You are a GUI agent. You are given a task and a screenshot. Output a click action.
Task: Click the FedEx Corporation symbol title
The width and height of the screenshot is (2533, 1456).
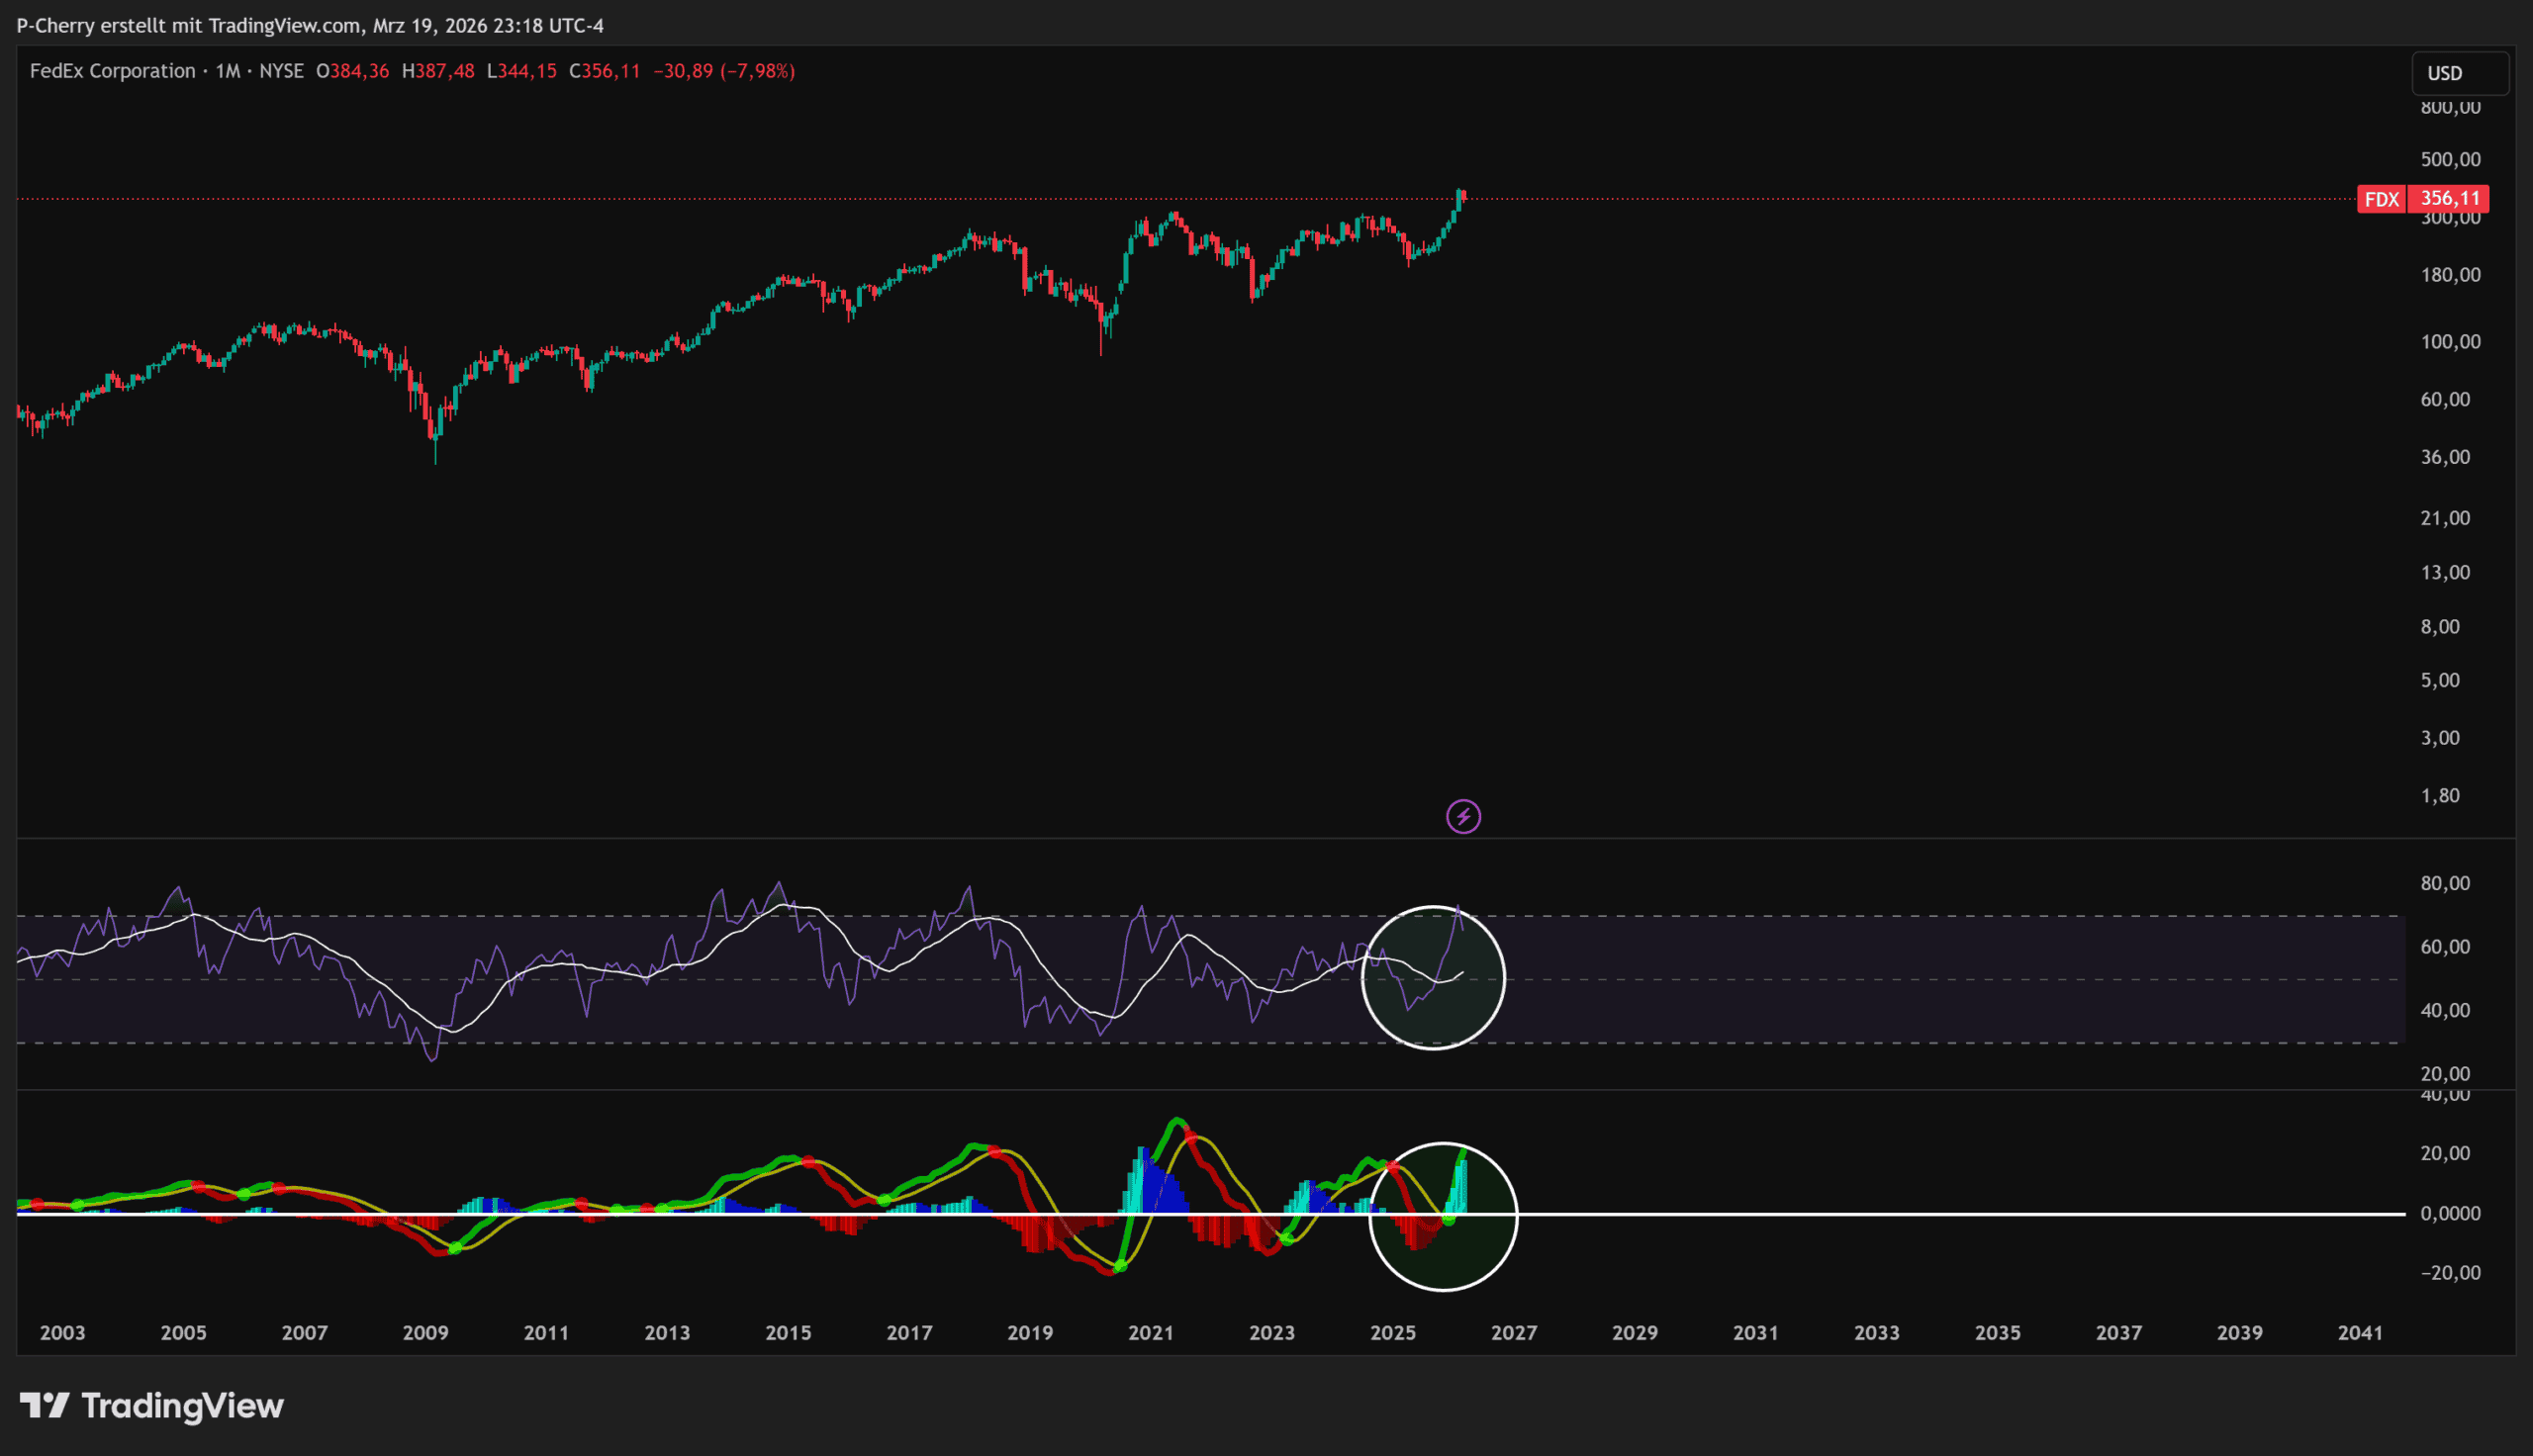[112, 71]
